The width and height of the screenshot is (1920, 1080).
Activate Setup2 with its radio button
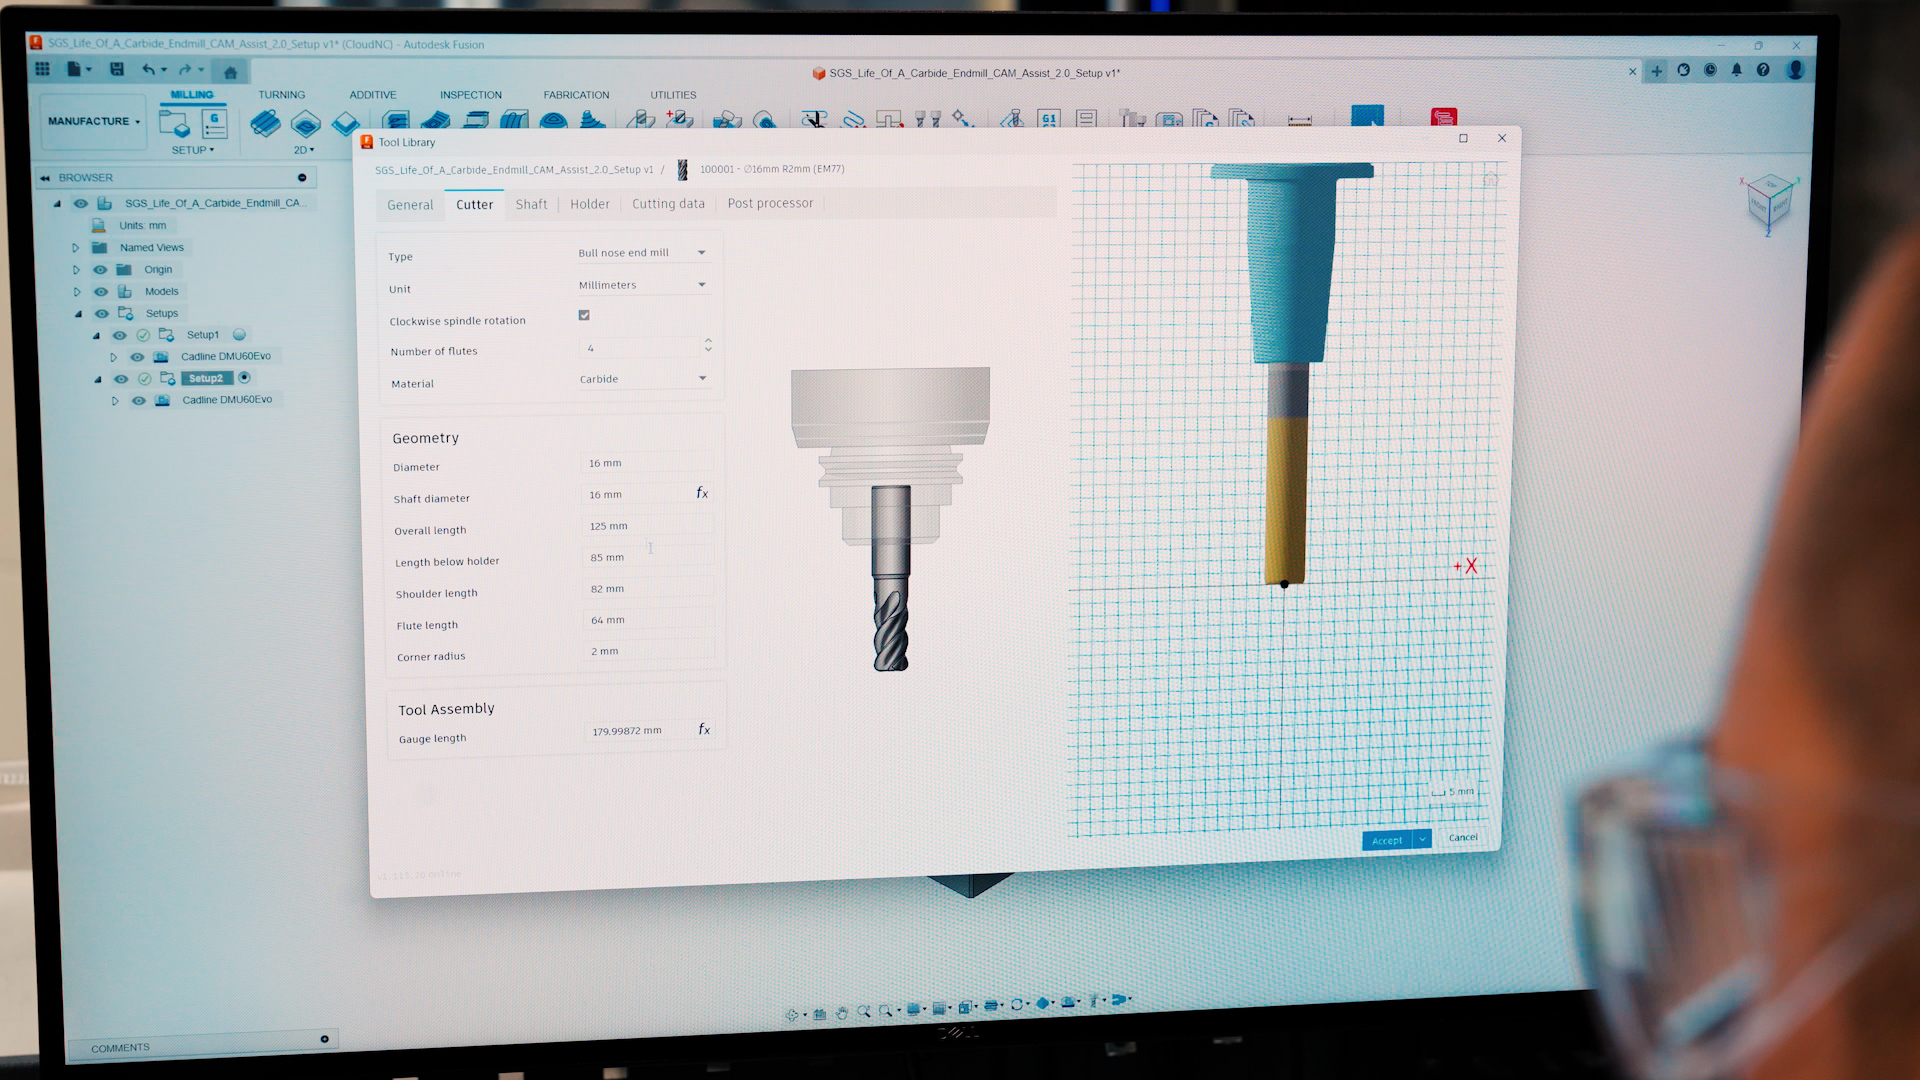tap(244, 377)
